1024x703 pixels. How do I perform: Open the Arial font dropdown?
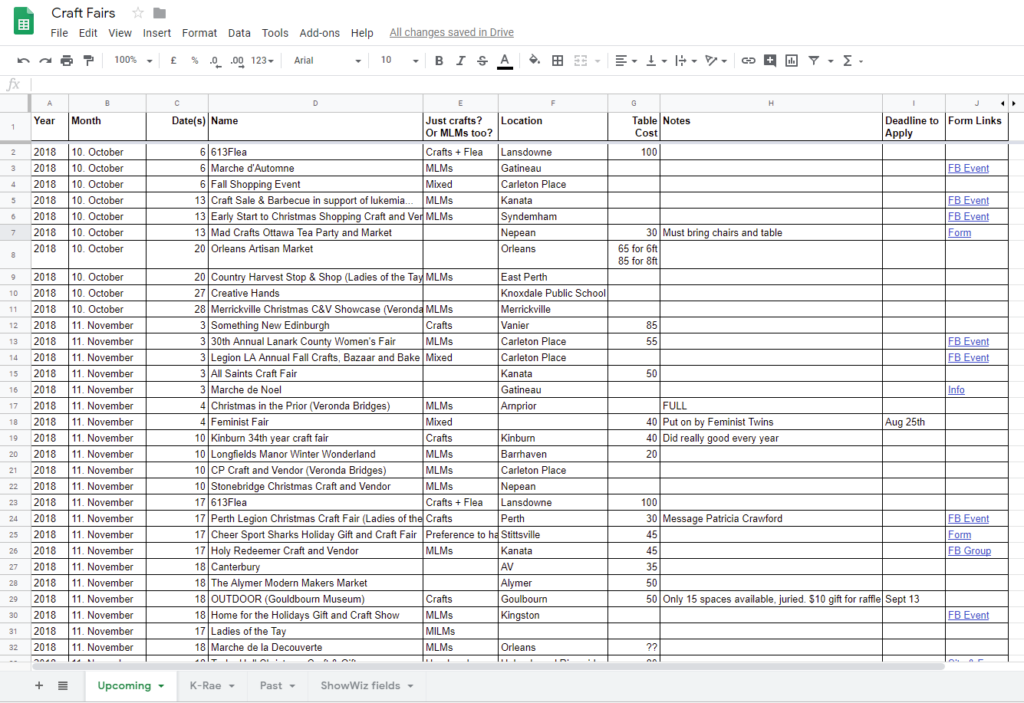coord(327,61)
